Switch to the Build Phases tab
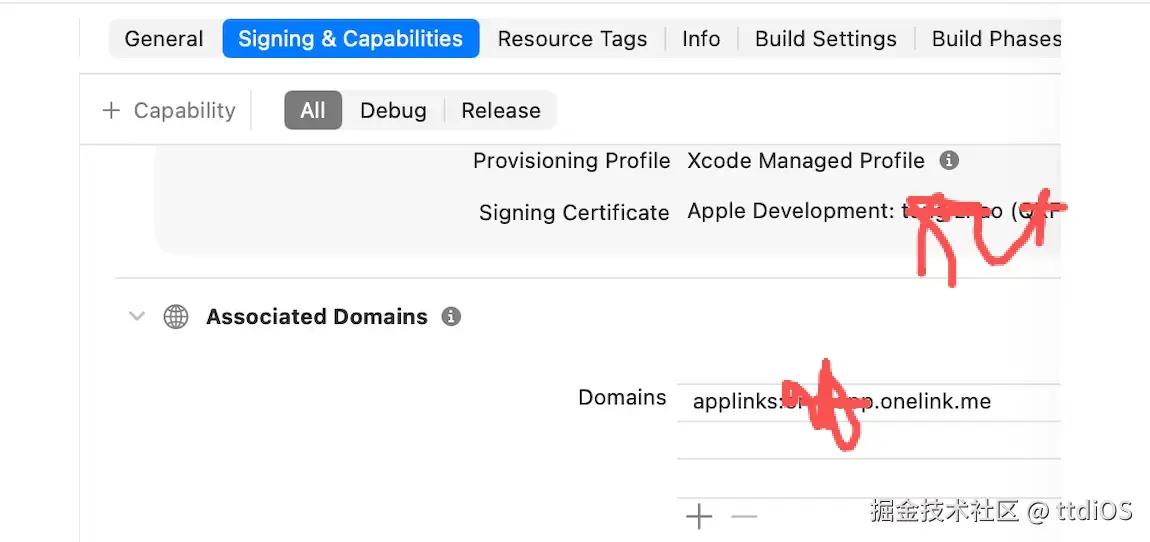The image size is (1150, 542). tap(995, 39)
